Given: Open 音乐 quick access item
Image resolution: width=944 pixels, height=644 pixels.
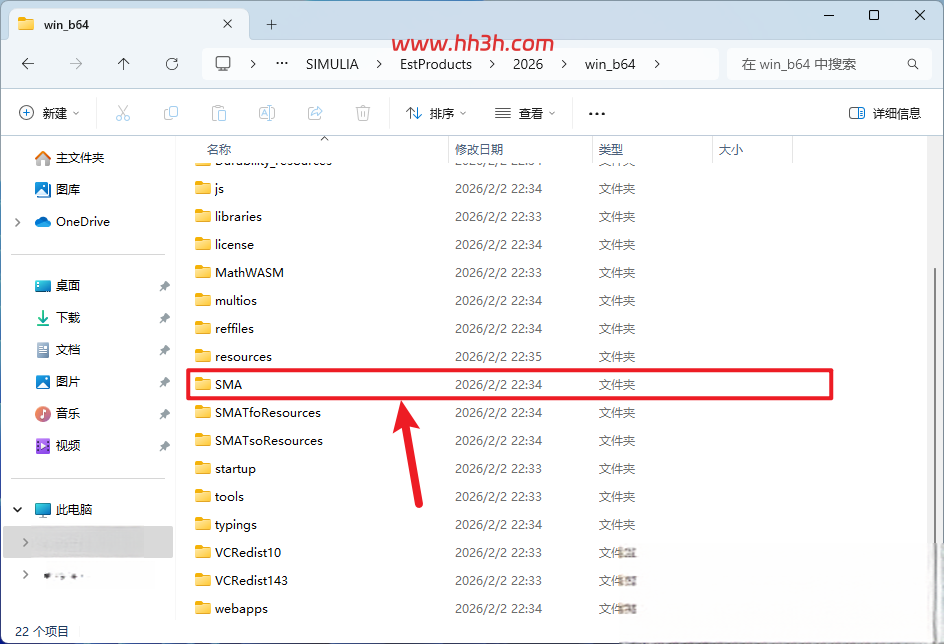Looking at the screenshot, I should pyautogui.click(x=58, y=413).
